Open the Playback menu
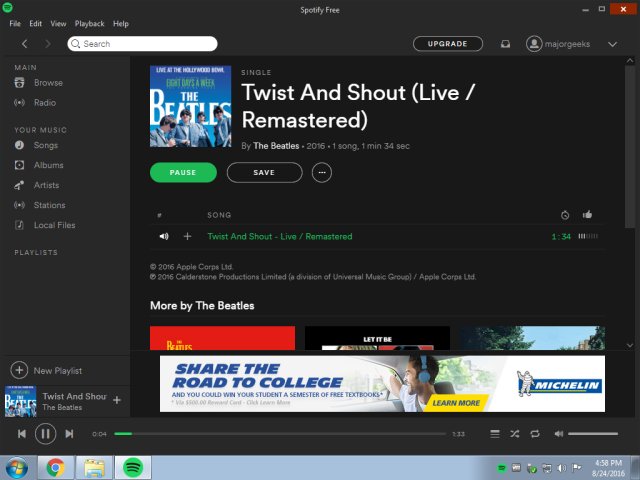This screenshot has width=640, height=480. point(89,24)
